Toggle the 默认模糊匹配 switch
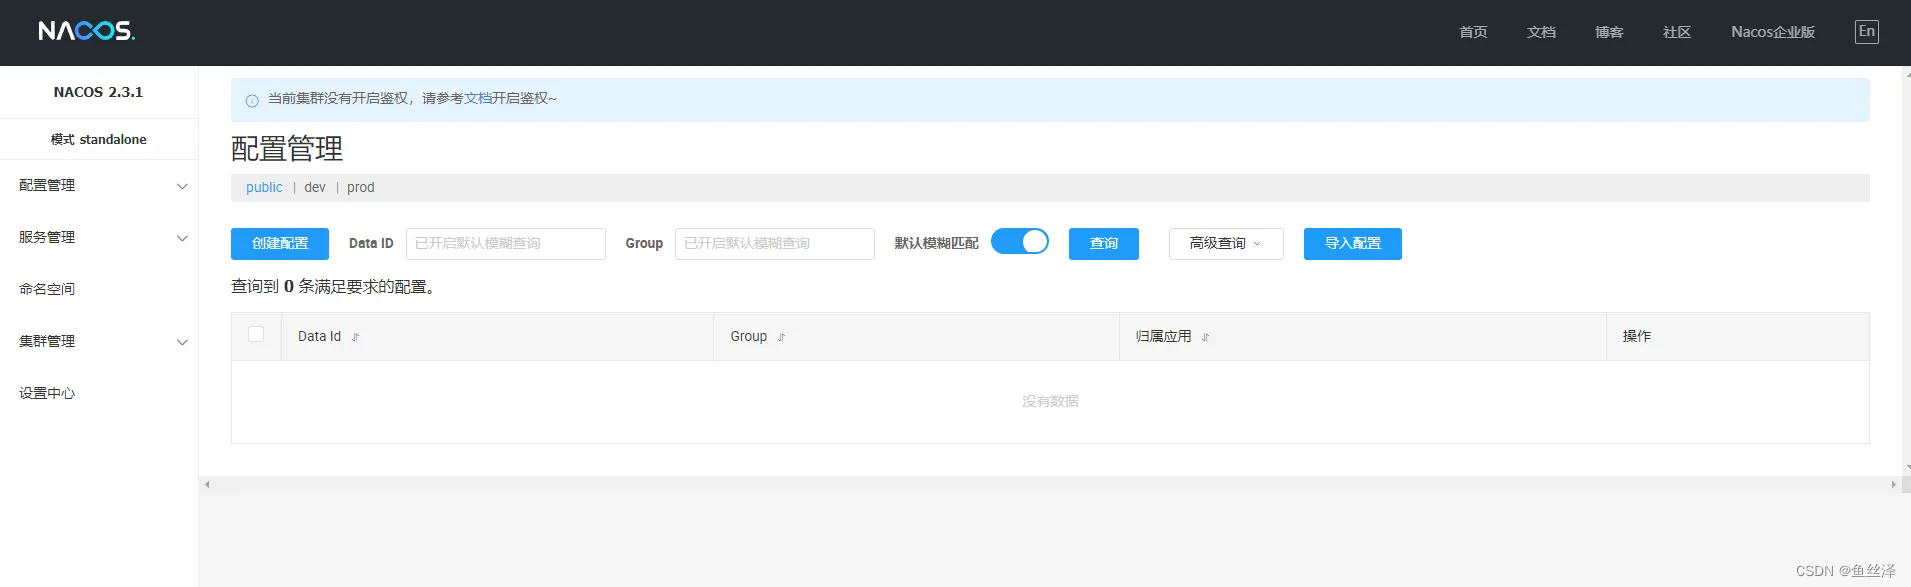Viewport: 1911px width, 587px height. [x=1020, y=242]
